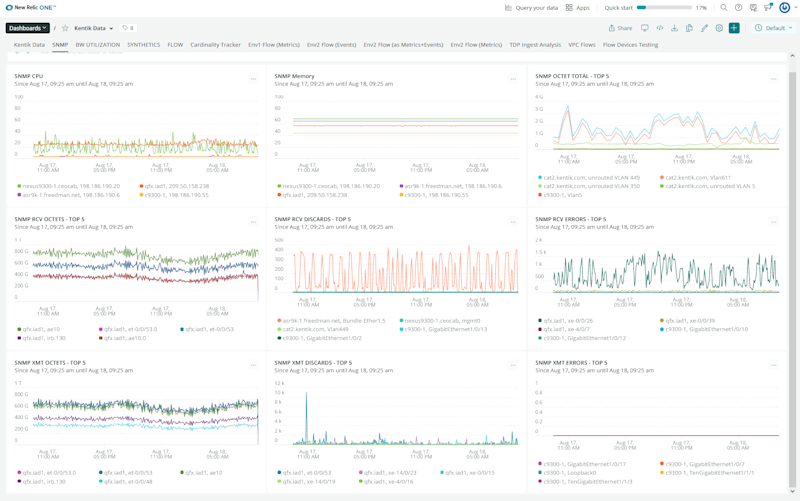800x501 pixels.
Task: Open the VPC Flows tab
Action: pyautogui.click(x=582, y=45)
